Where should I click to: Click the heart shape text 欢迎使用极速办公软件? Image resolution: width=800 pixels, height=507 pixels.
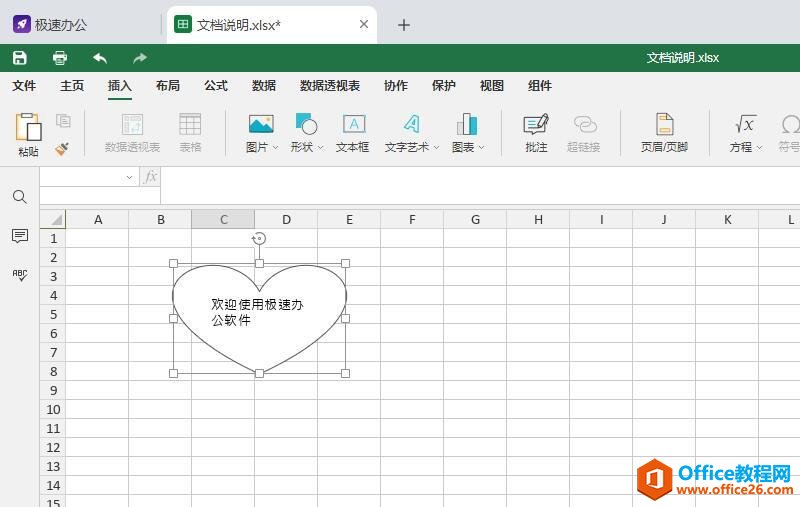(x=257, y=312)
